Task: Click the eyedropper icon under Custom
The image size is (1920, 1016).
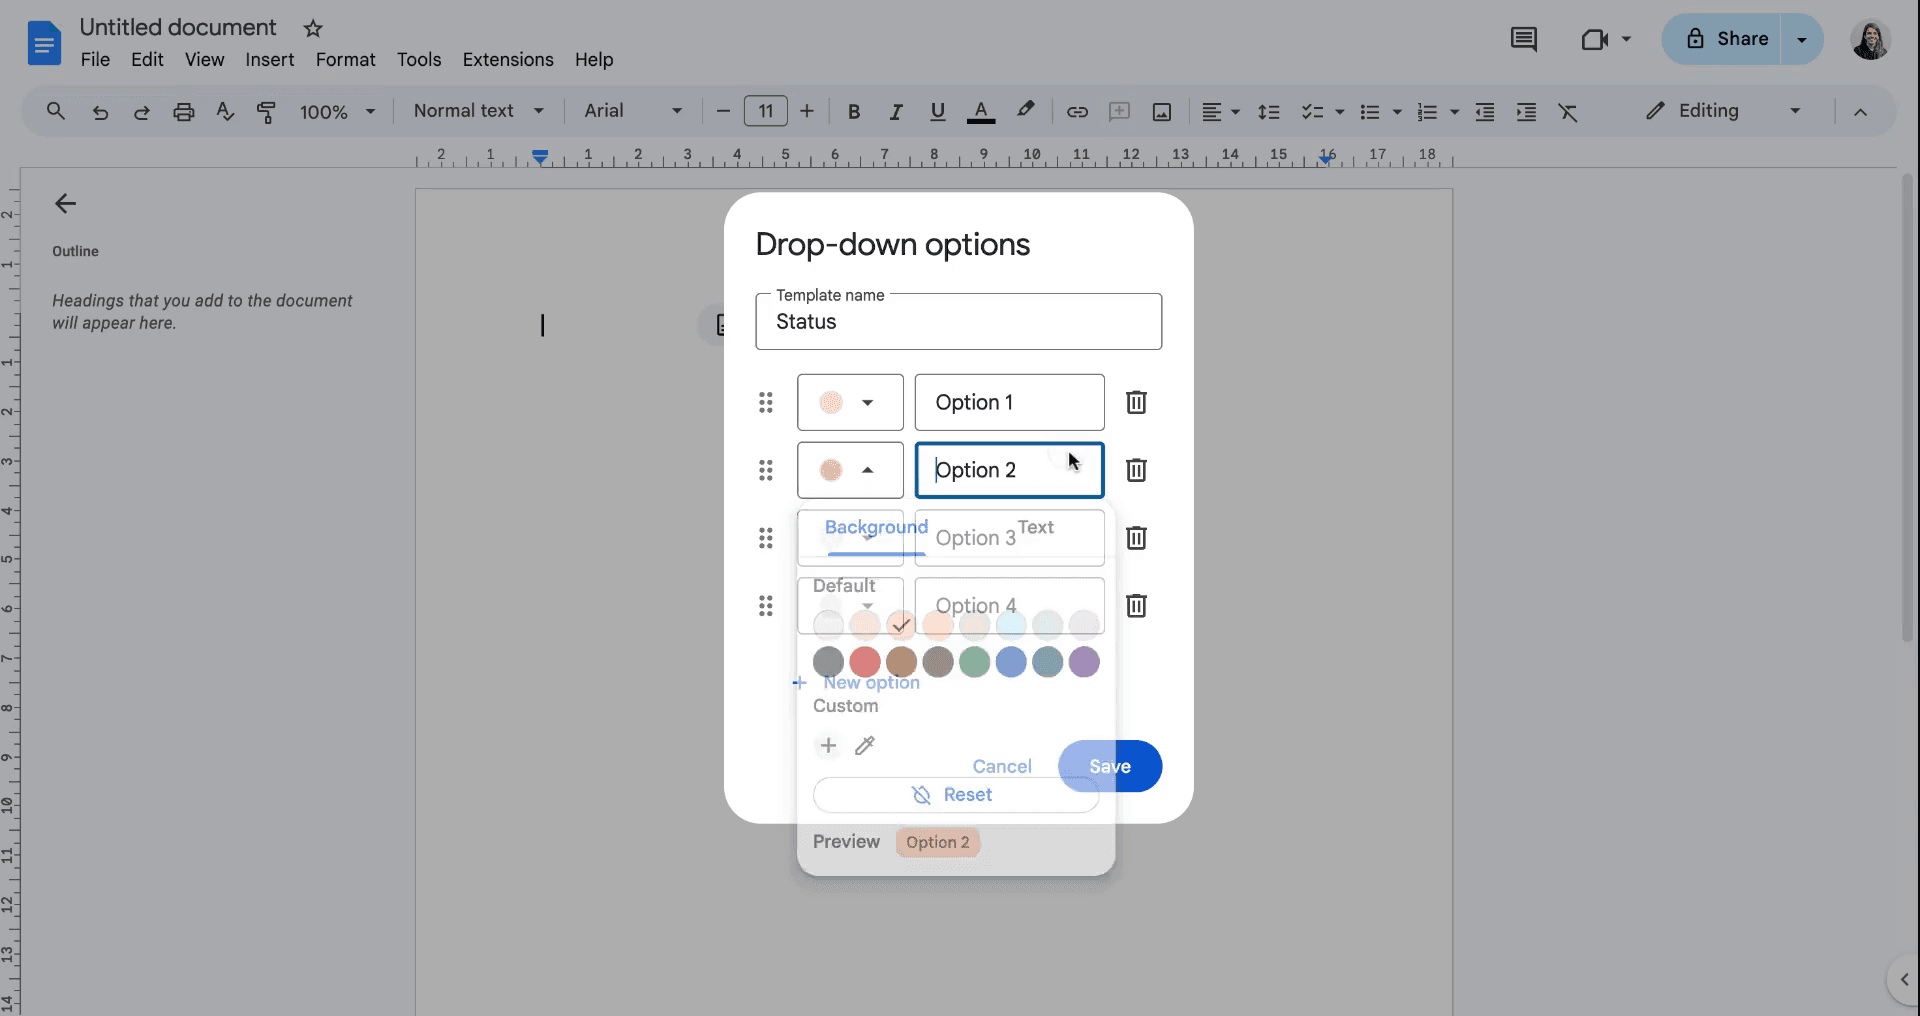Action: 865,746
